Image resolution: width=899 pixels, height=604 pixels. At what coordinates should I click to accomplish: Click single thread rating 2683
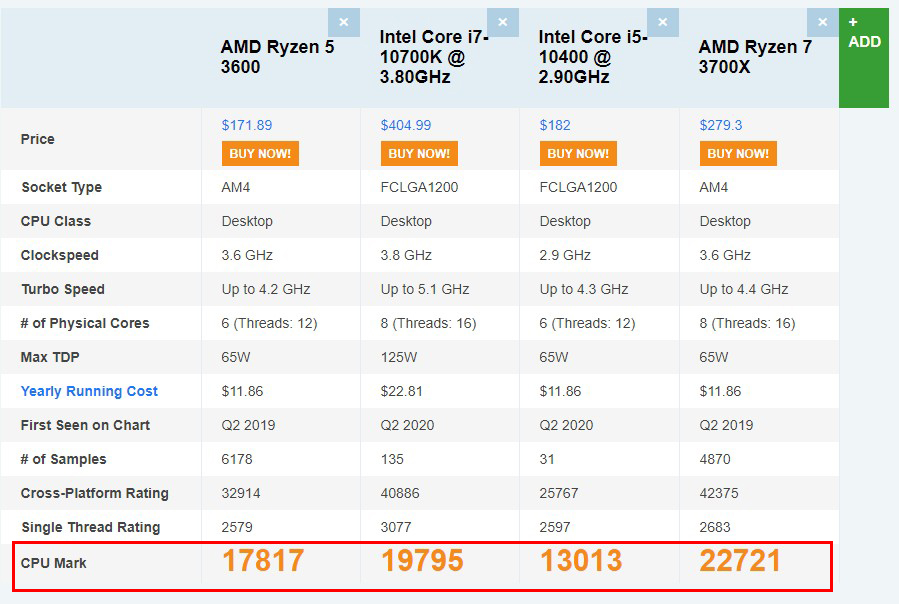click(x=714, y=527)
